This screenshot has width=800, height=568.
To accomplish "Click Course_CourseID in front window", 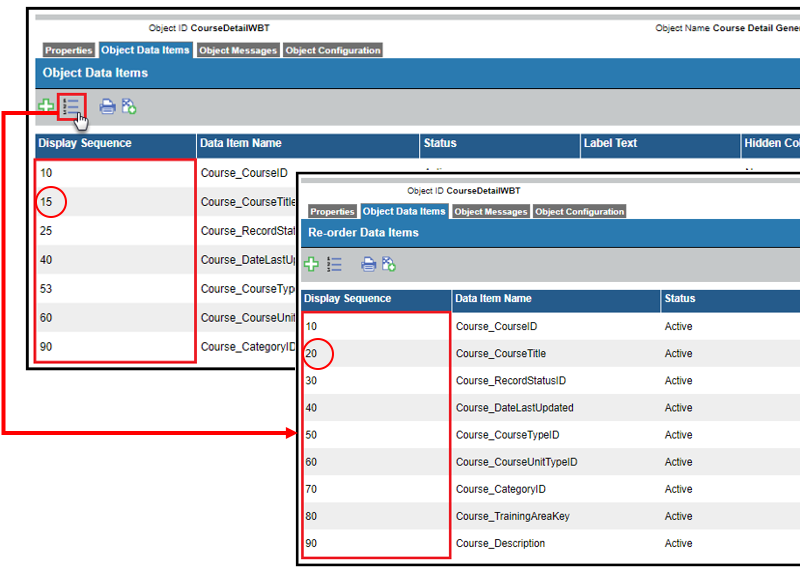I will (496, 327).
